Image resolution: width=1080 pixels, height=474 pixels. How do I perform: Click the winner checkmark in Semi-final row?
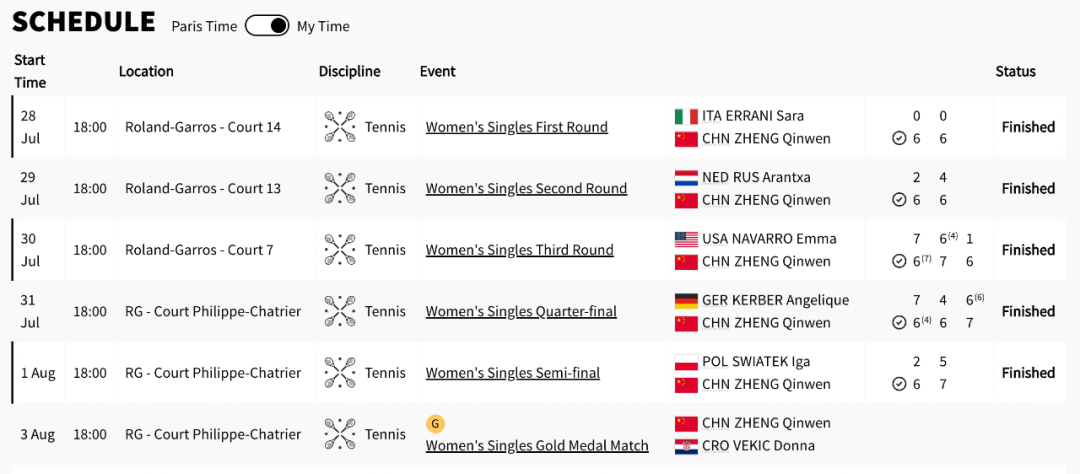(x=899, y=384)
